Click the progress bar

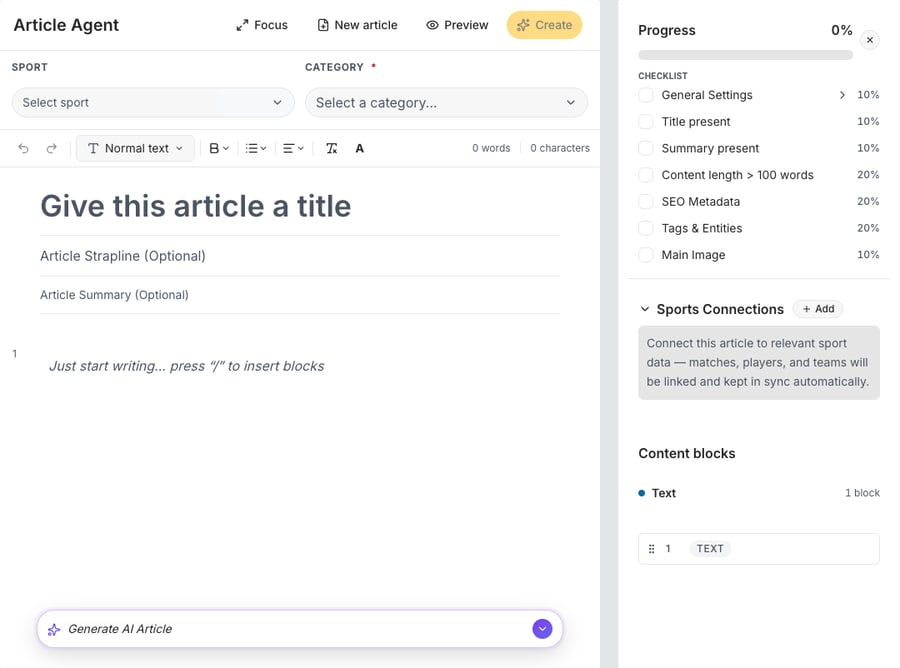(746, 55)
